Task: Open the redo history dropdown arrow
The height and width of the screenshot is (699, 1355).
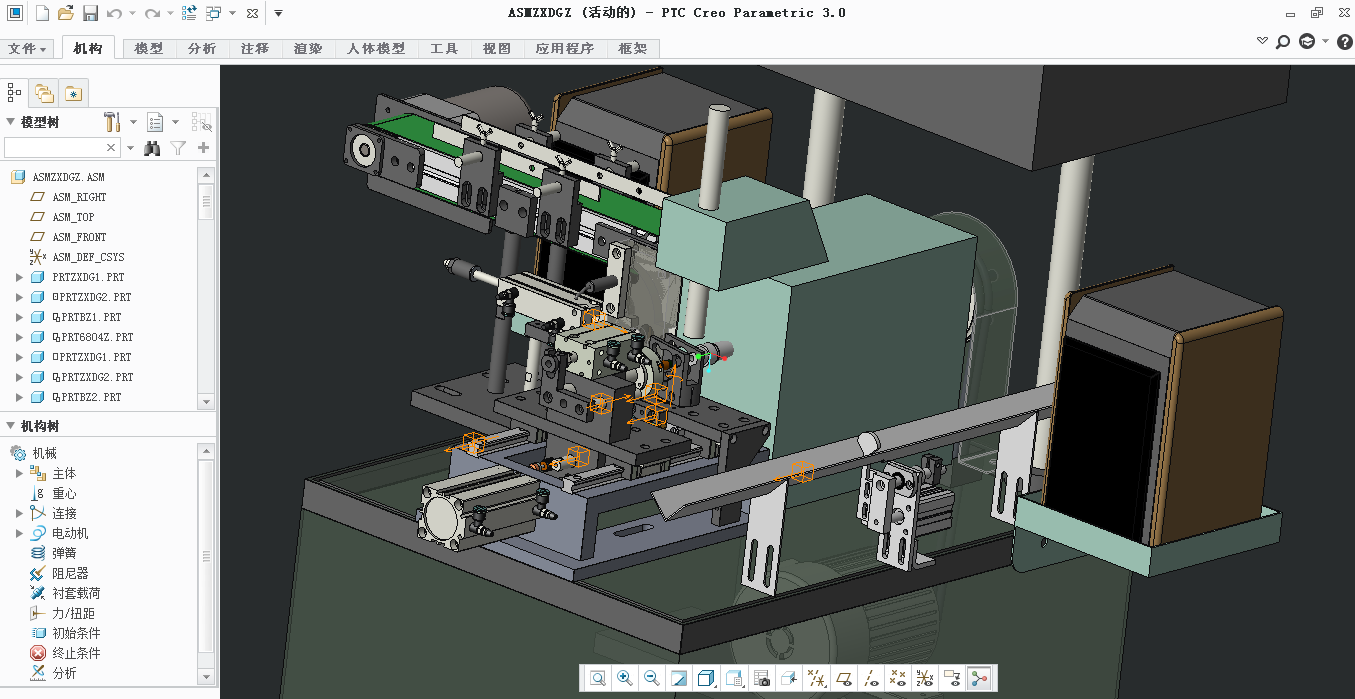Action: click(x=169, y=14)
